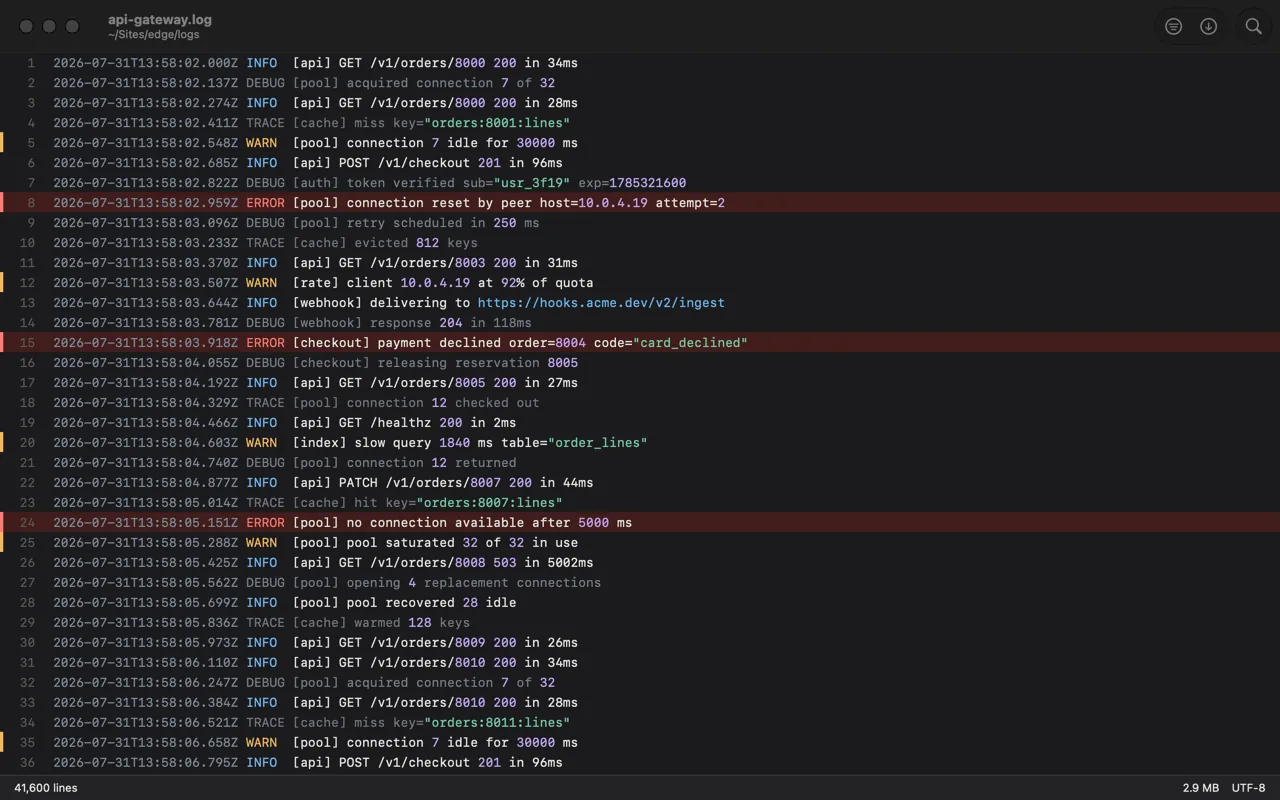Viewport: 1280px width, 800px height.
Task: Select WARN line 25 pool saturated 32 of 32
Action: coord(640,543)
